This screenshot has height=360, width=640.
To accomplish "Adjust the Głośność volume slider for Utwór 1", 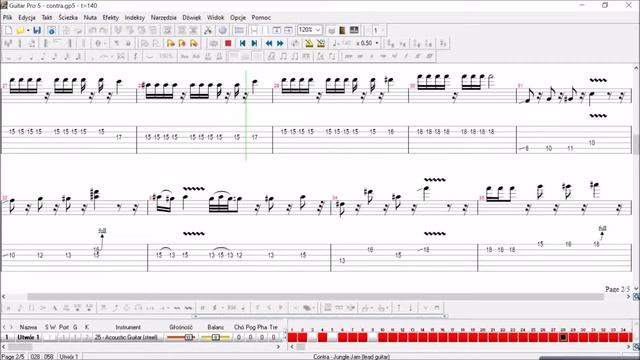I will point(181,338).
